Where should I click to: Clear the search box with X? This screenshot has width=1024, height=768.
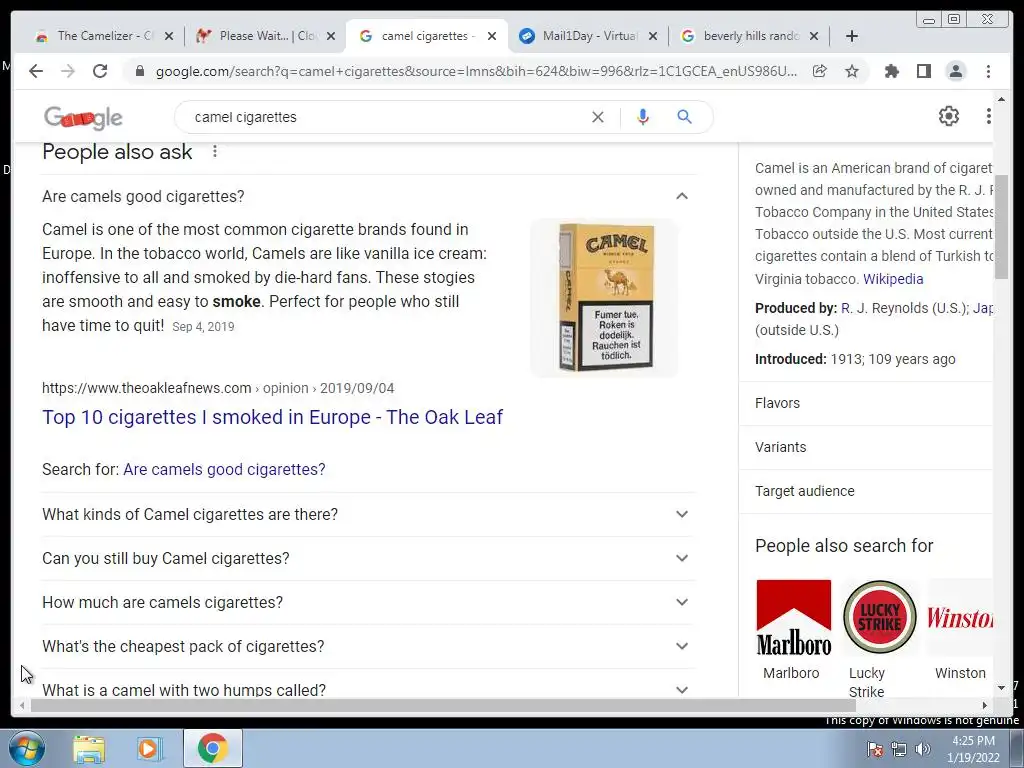(x=598, y=117)
